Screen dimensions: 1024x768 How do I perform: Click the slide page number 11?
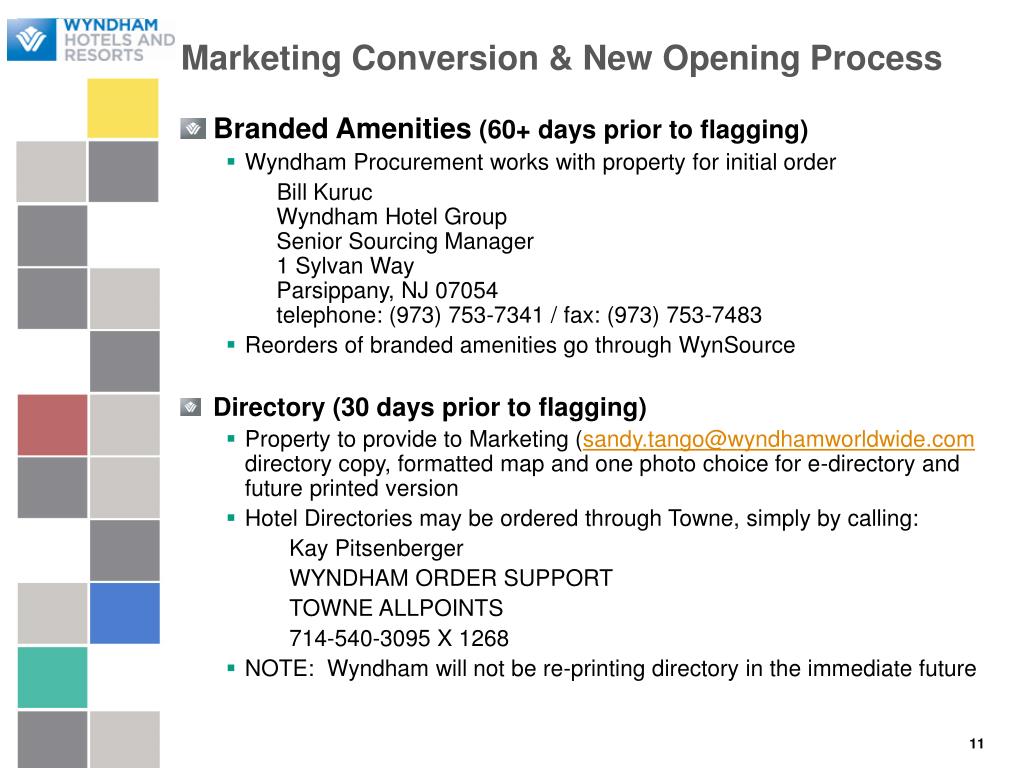click(x=976, y=744)
